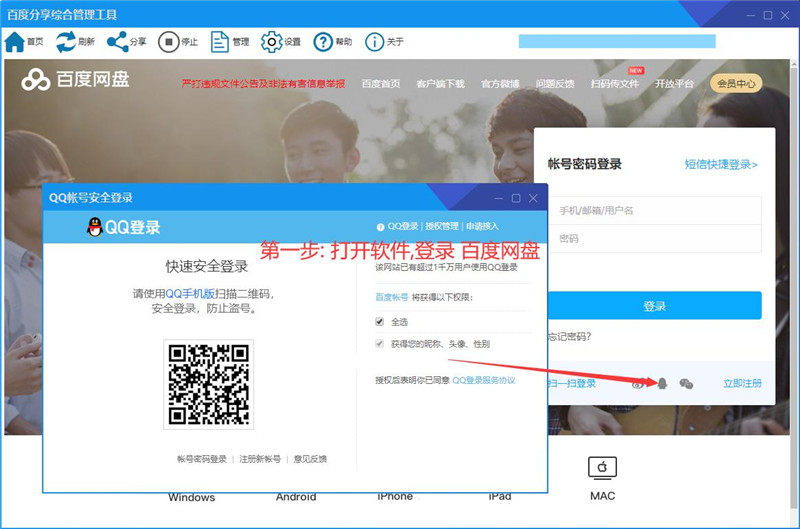Image resolution: width=800 pixels, height=529 pixels.
Task: Open 官方微博 nav item
Action: tap(500, 84)
